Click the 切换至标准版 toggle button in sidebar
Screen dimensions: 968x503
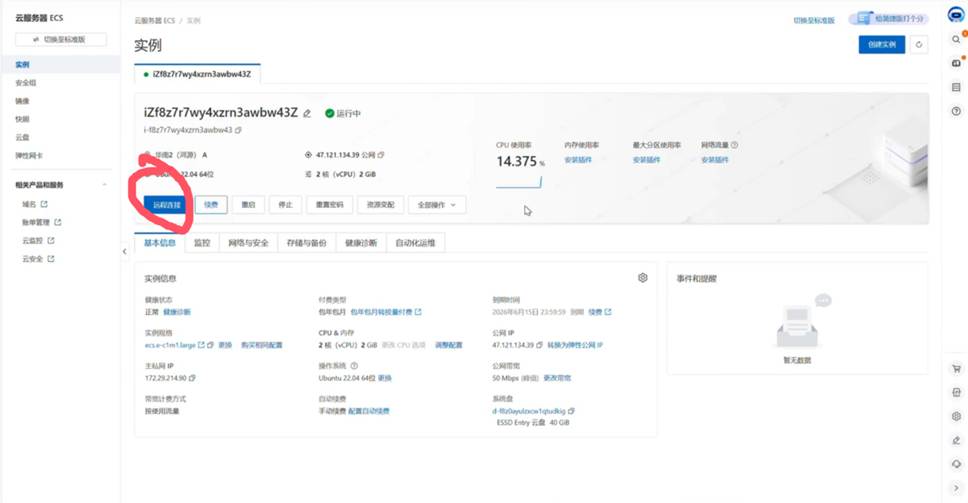click(x=60, y=39)
